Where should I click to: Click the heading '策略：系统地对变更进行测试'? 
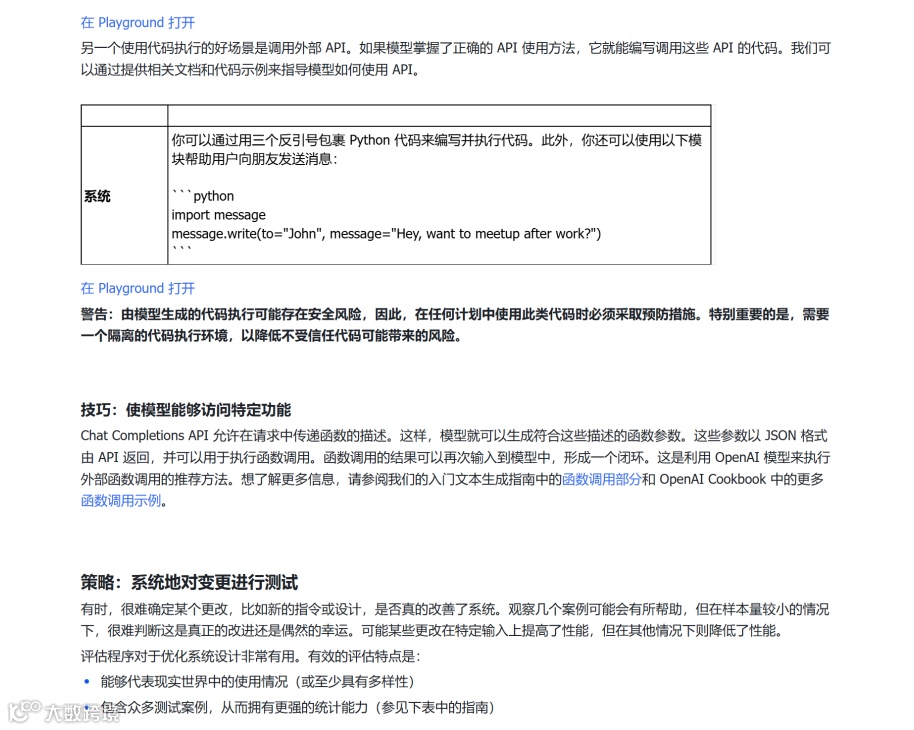coord(189,582)
